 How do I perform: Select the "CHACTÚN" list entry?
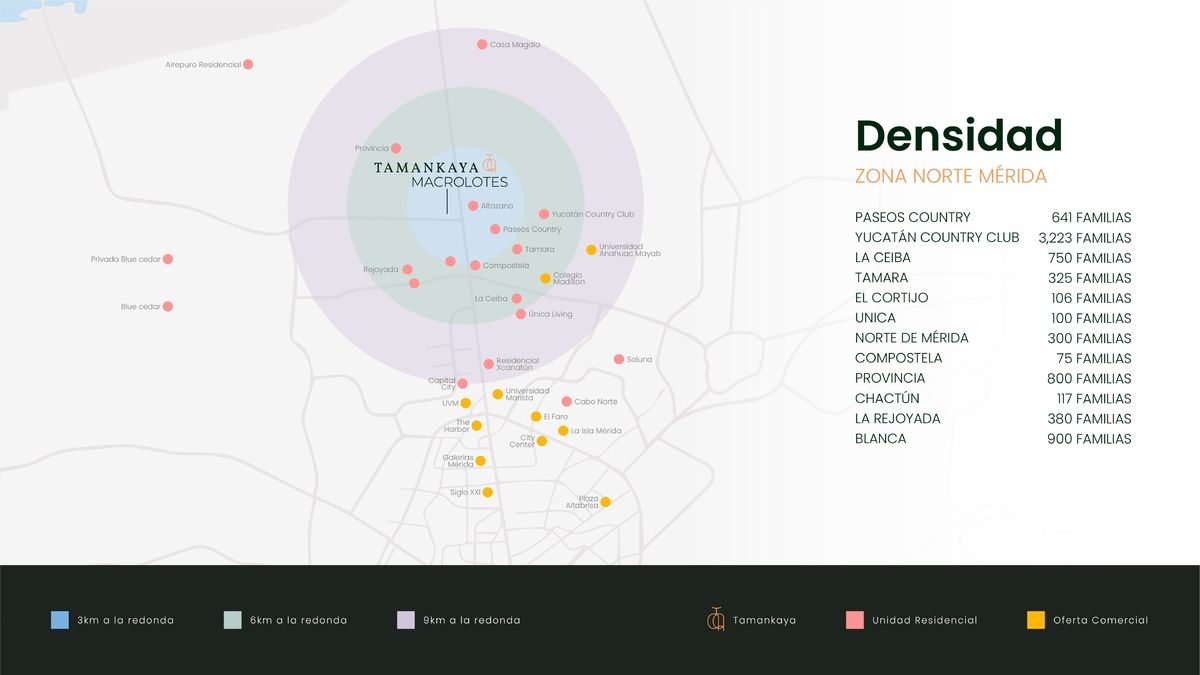coord(887,398)
